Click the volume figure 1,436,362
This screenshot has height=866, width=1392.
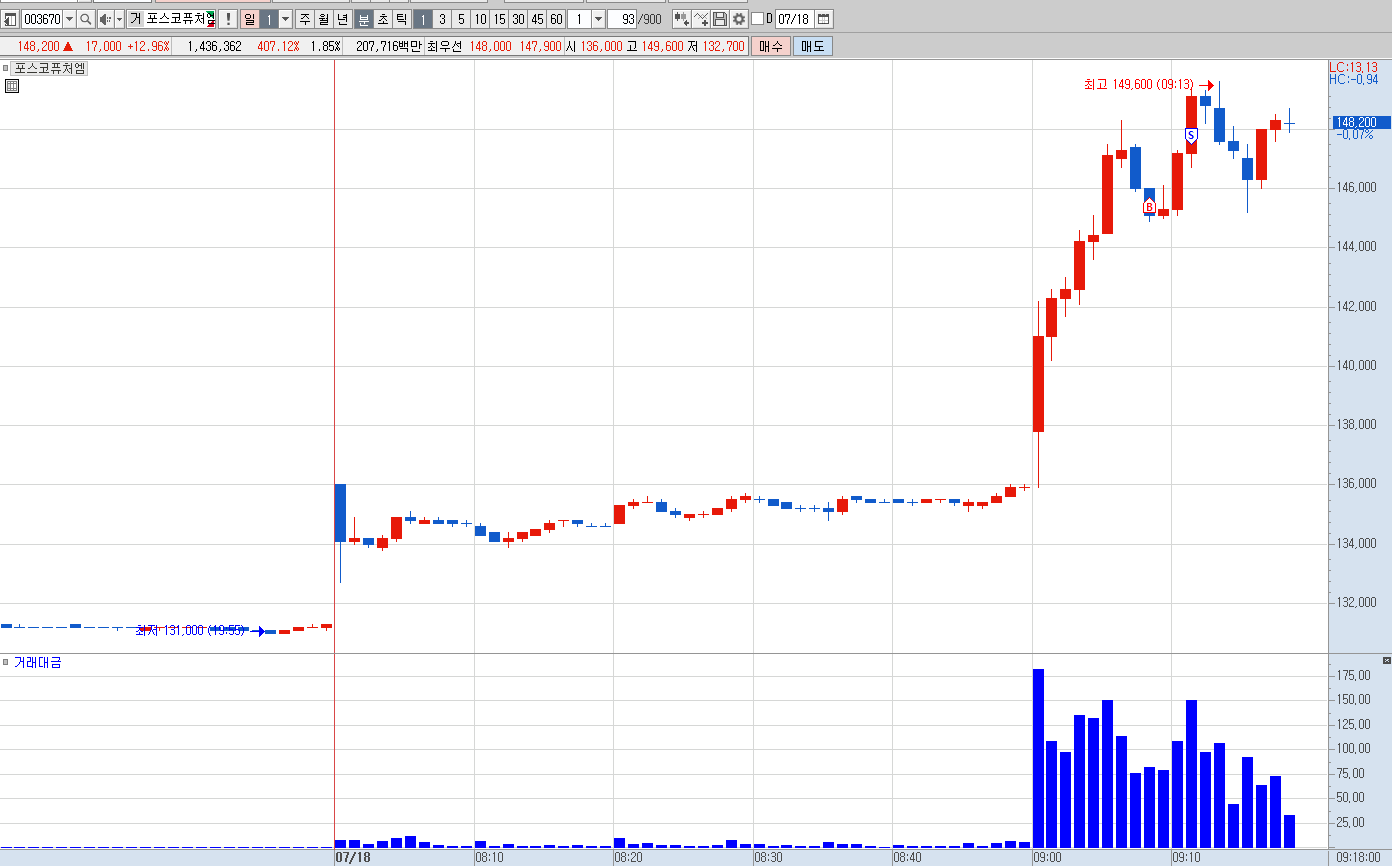(214, 46)
